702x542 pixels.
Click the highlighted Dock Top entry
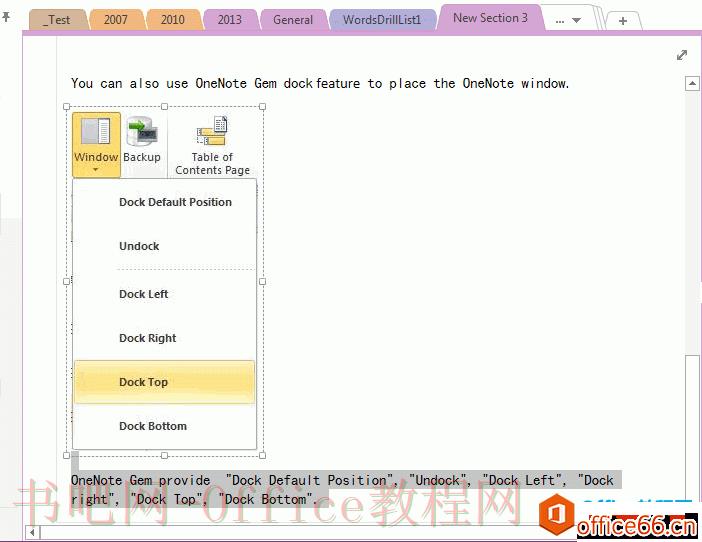(164, 382)
